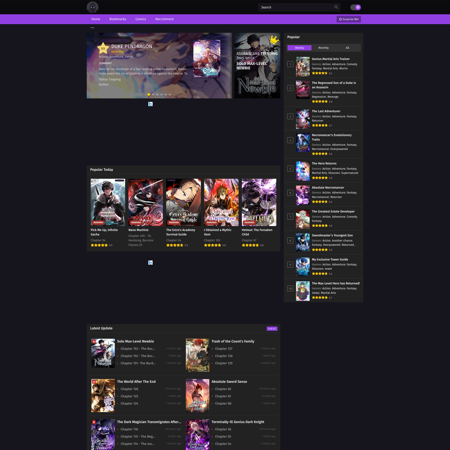Viewport: 450px width, 450px height.
Task: Open the Comics menu item
Action: point(141,19)
